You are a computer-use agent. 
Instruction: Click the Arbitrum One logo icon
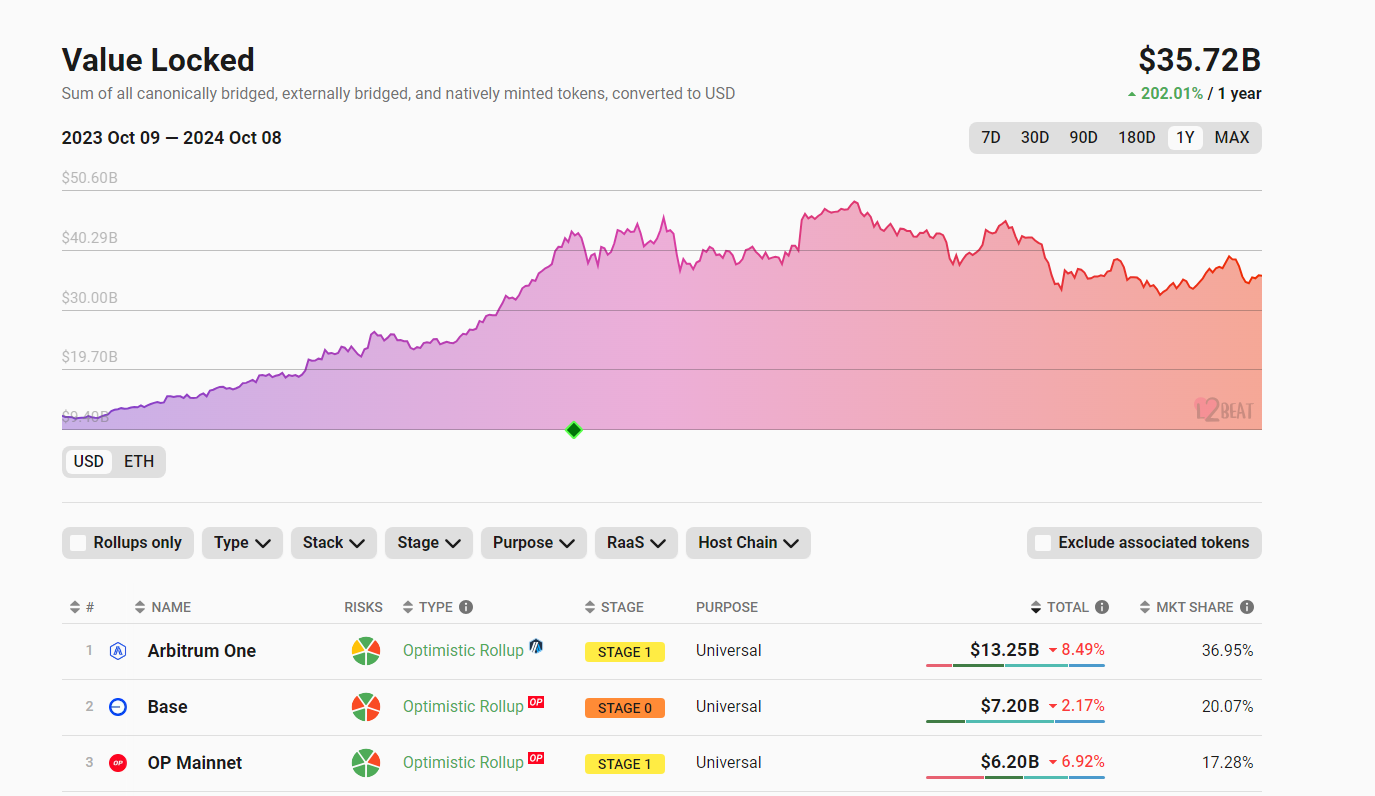[118, 651]
